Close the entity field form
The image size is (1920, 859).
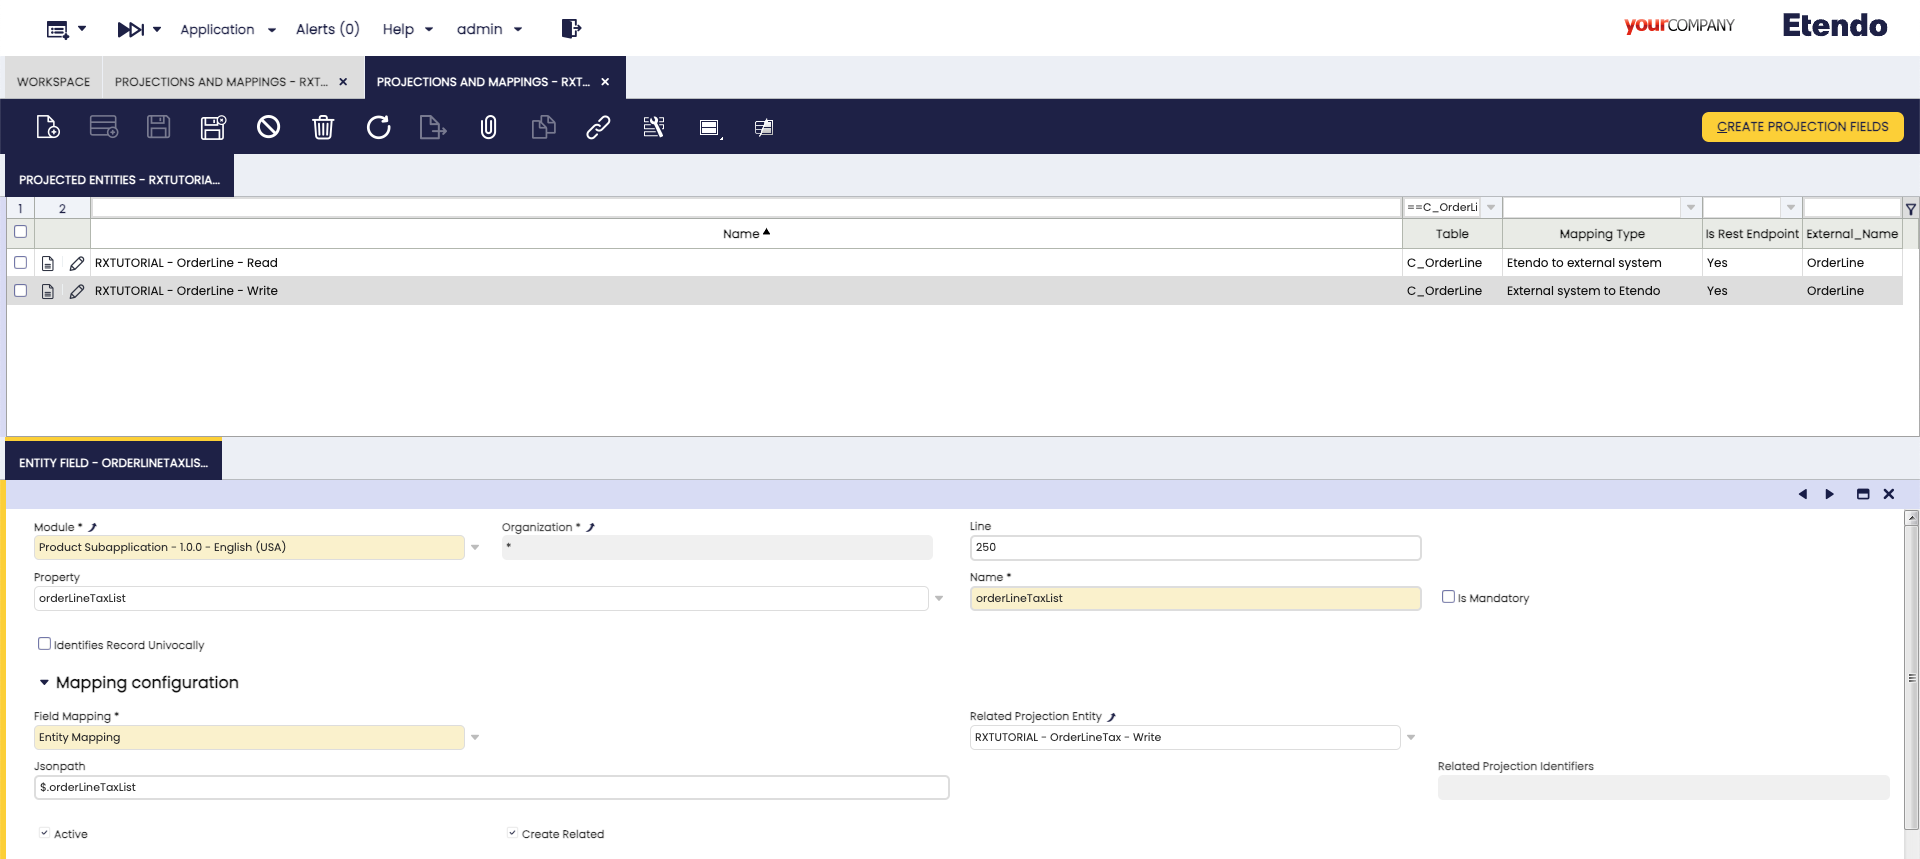pyautogui.click(x=1889, y=494)
